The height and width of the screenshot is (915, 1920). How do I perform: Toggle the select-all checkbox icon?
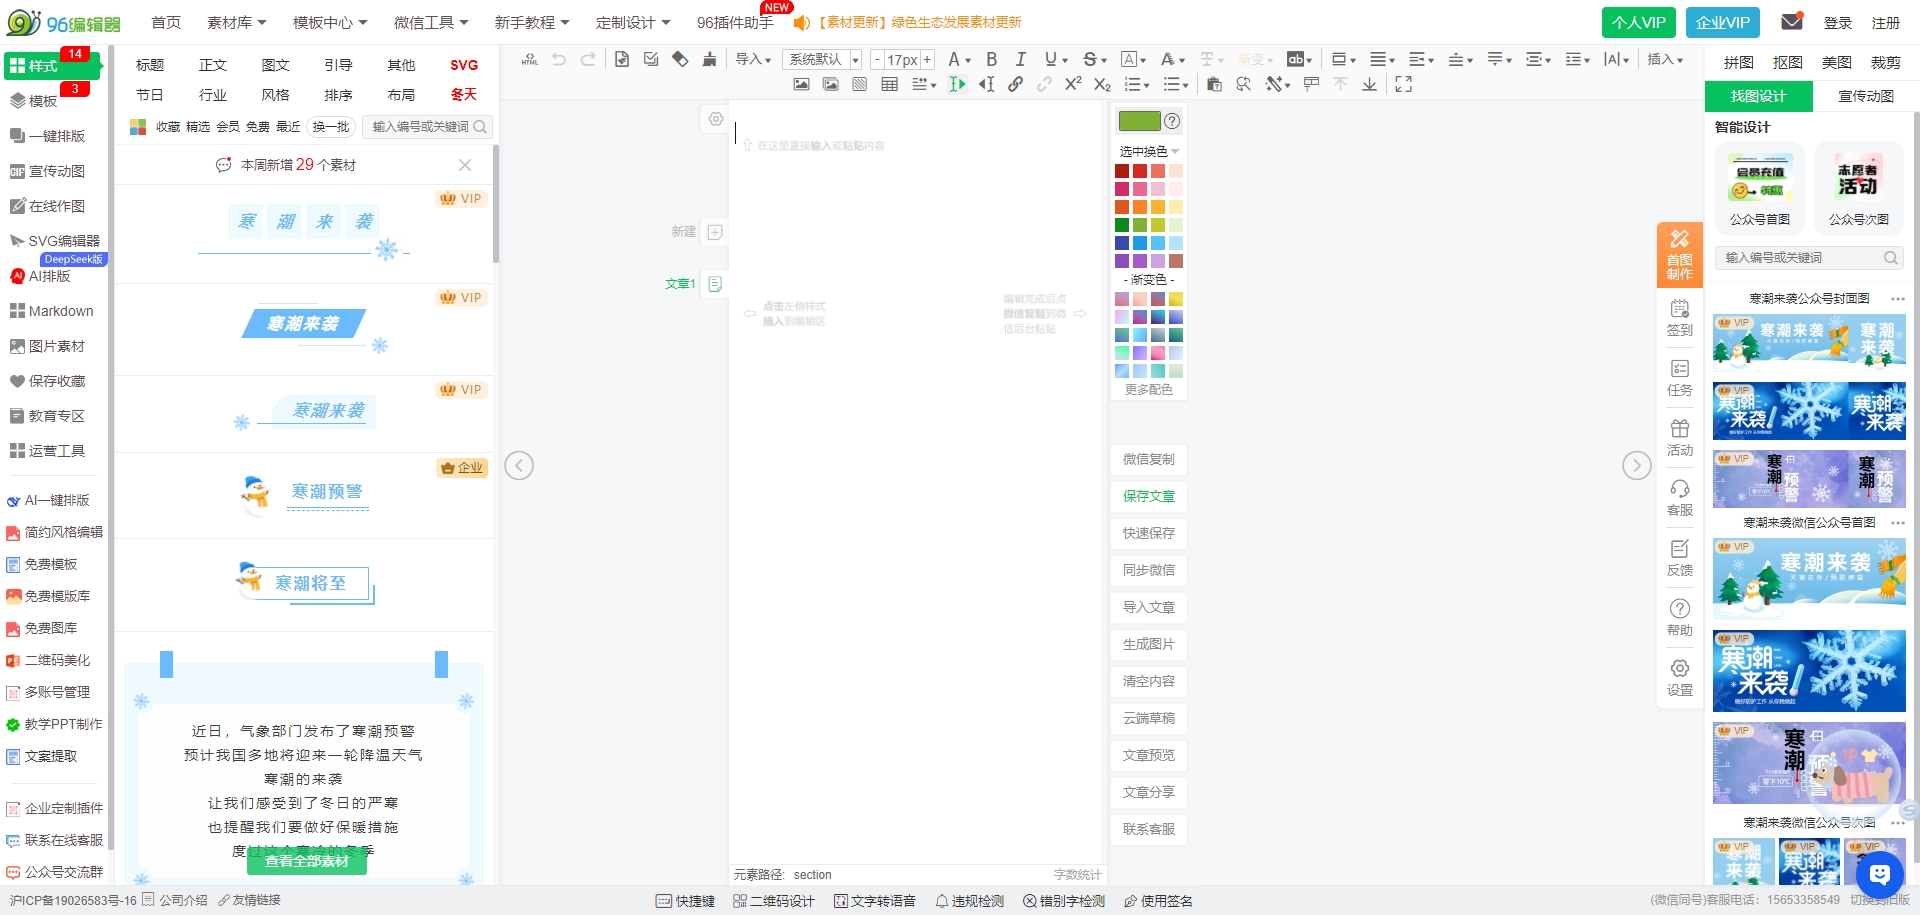651,60
